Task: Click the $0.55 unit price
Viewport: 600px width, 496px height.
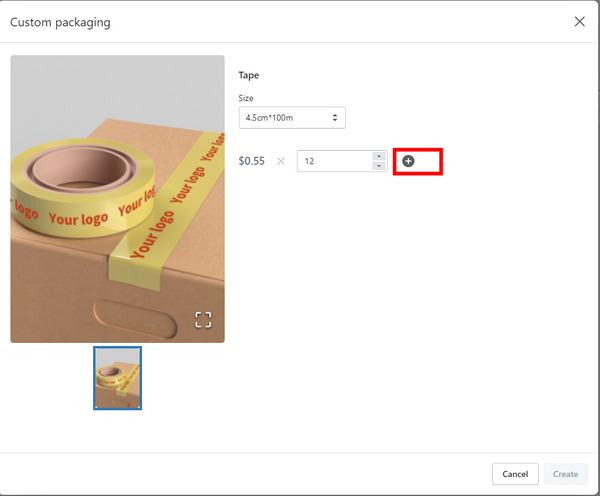Action: (x=252, y=161)
